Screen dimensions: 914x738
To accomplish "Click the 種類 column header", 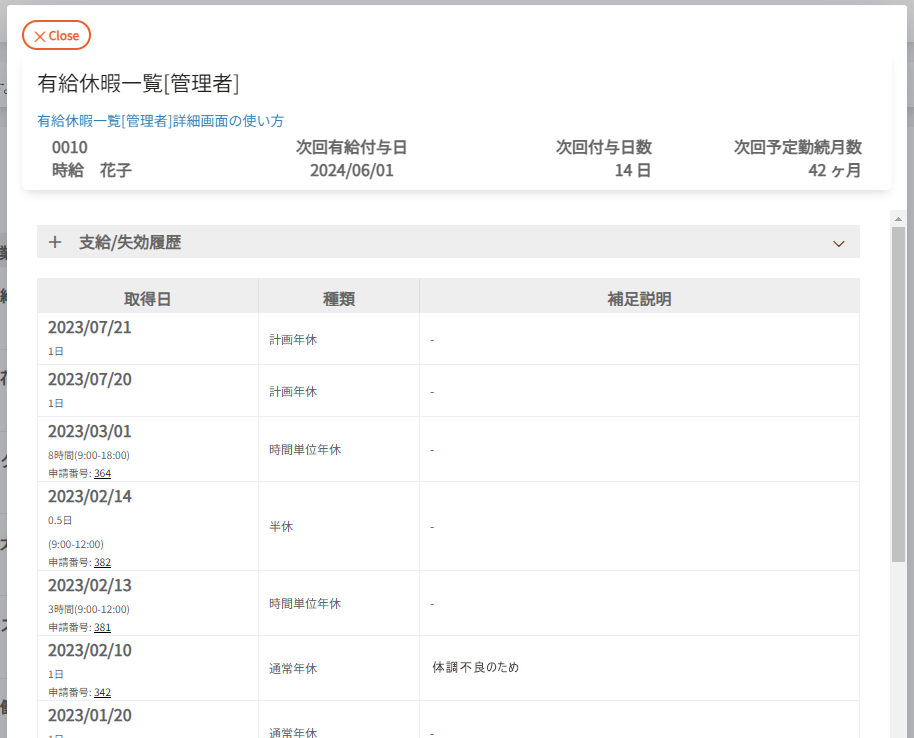I will tap(338, 298).
